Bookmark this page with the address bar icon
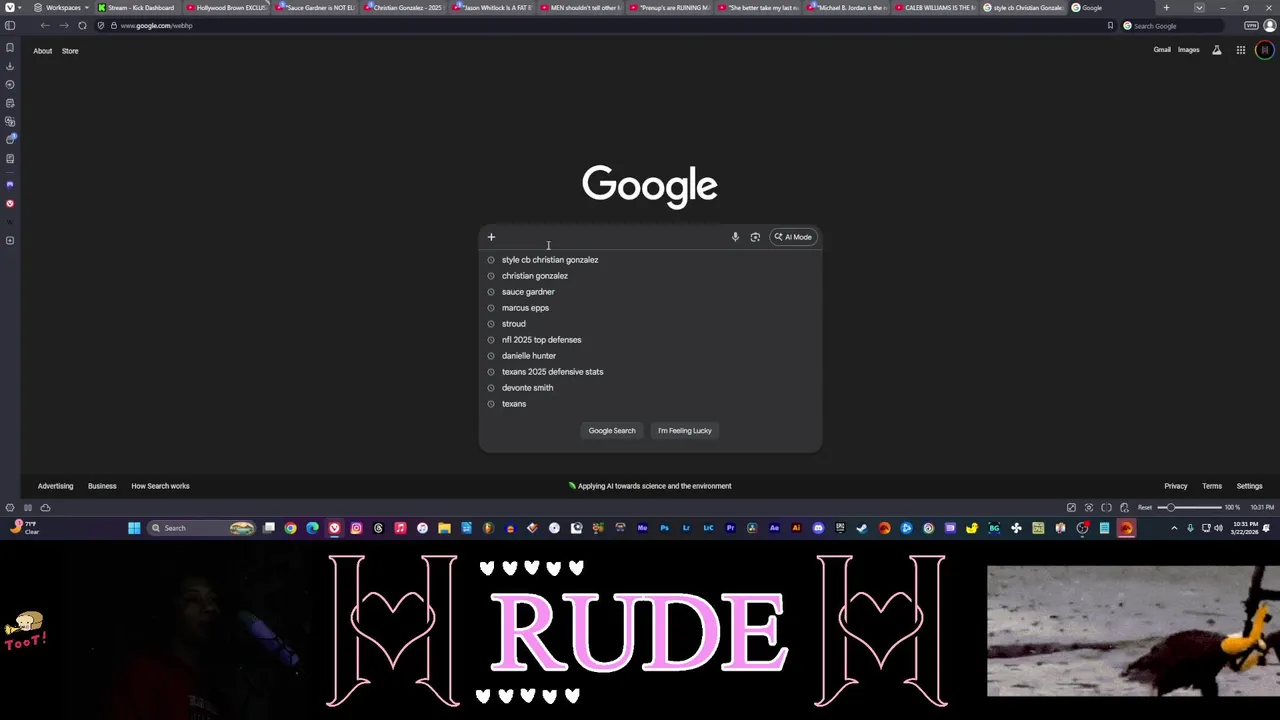Image resolution: width=1280 pixels, height=720 pixels. (x=1110, y=25)
